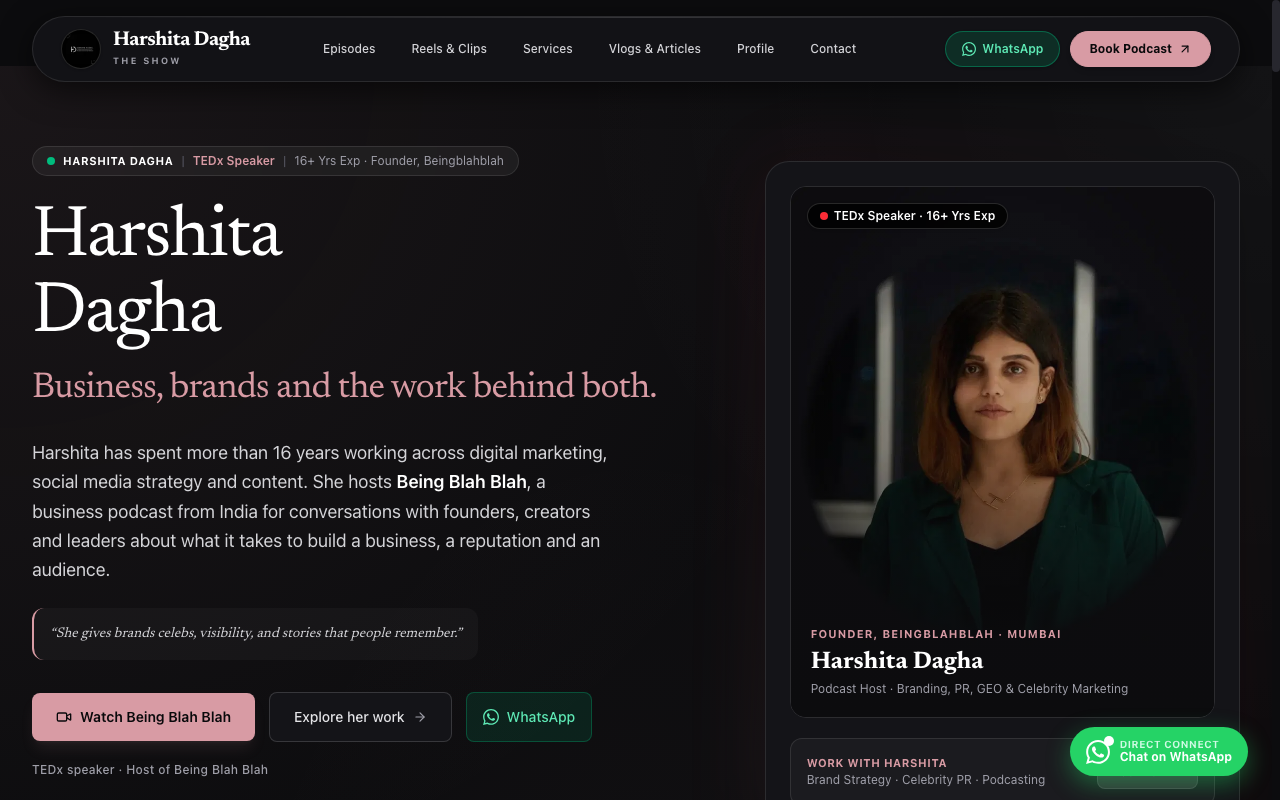The width and height of the screenshot is (1280, 800).
Task: Click Podcast Host · Branding, PR, GEO text
Action: coord(969,689)
